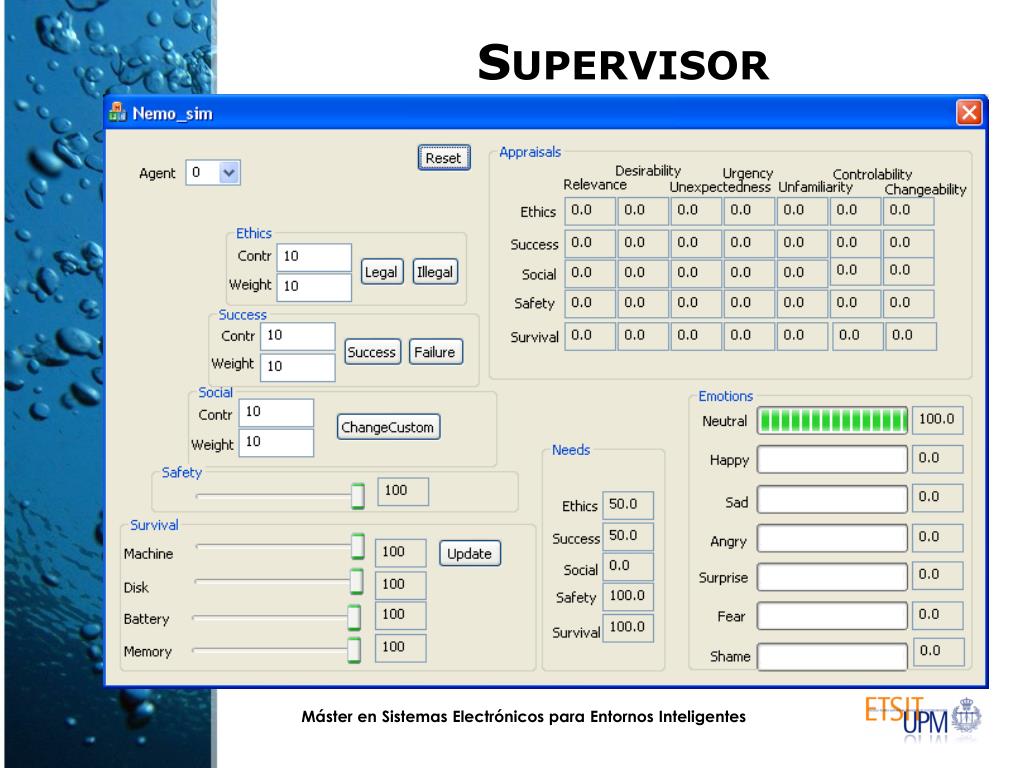Click the Machine value field showing 100
This screenshot has width=1024, height=768.
click(x=400, y=552)
